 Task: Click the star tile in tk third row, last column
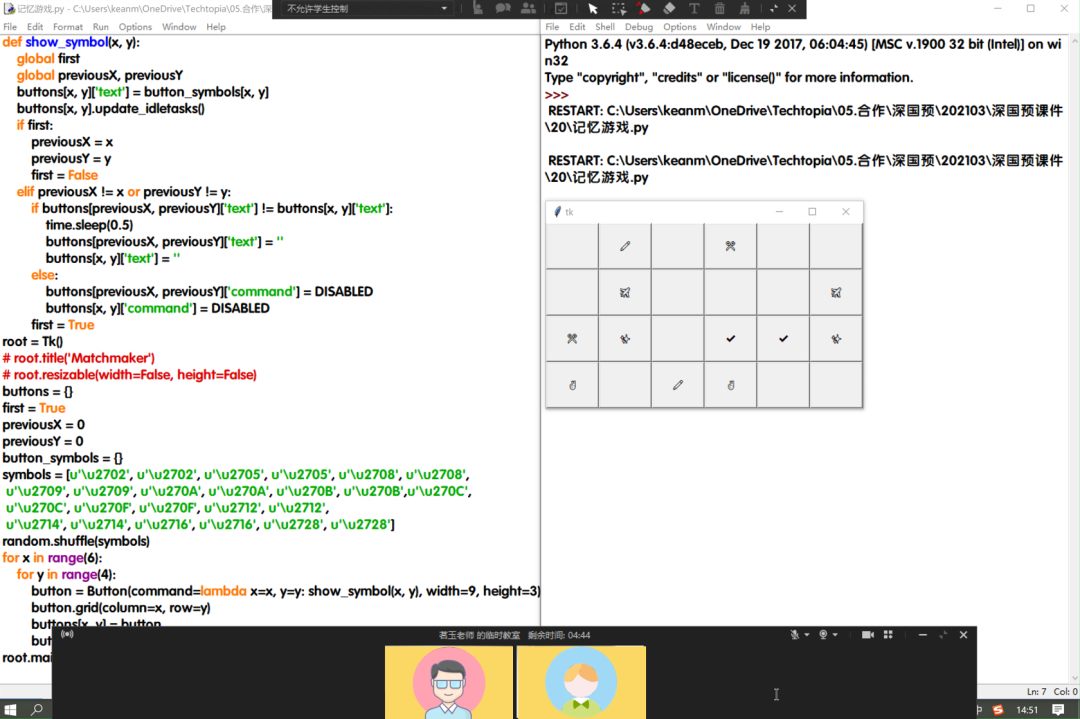[835, 339]
